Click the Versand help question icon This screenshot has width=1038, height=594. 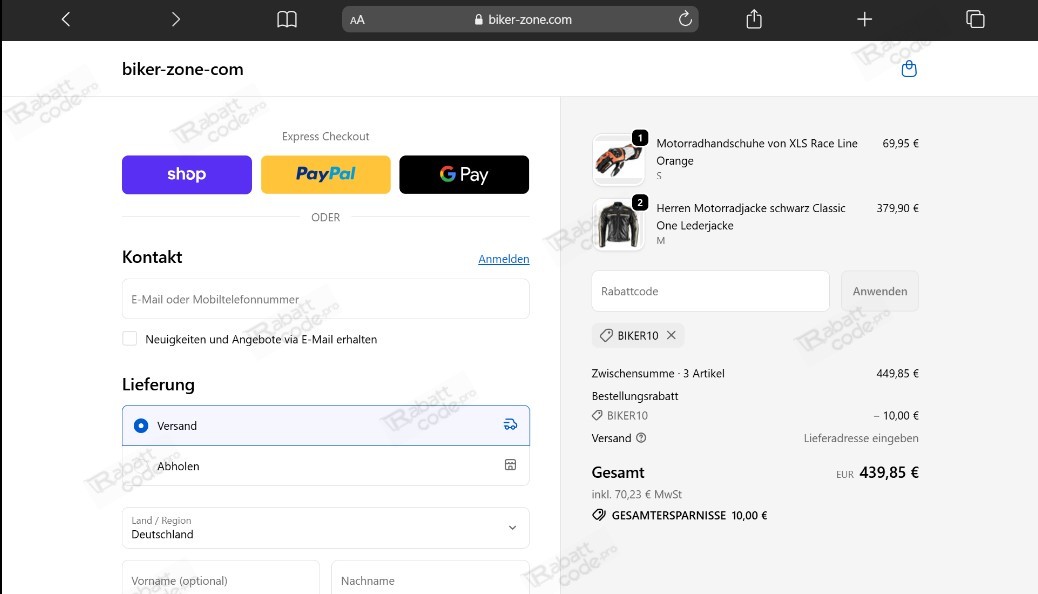pos(641,438)
